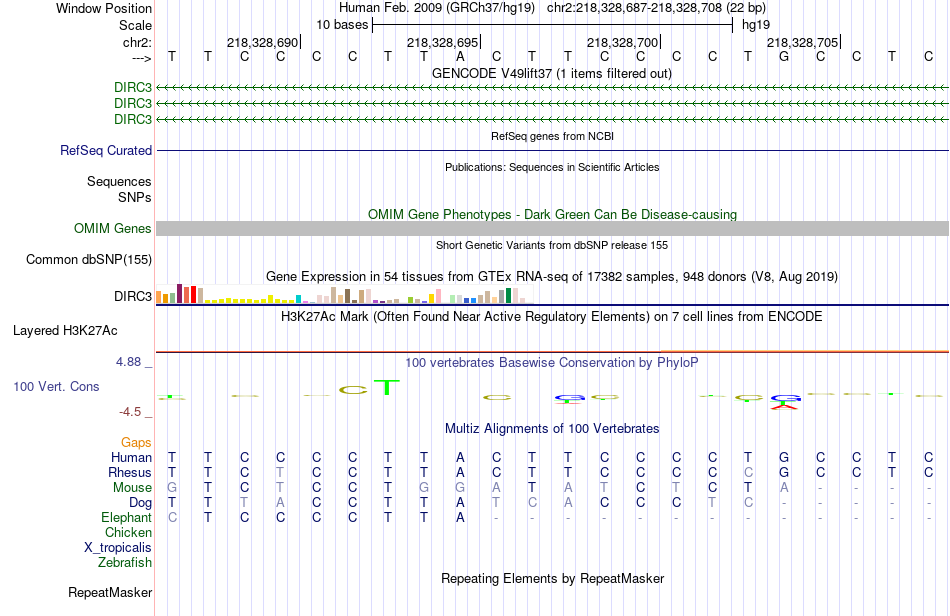Click the gray OMIM Genes item bar
Image resolution: width=950 pixels, height=616 pixels.
[x=552, y=228]
